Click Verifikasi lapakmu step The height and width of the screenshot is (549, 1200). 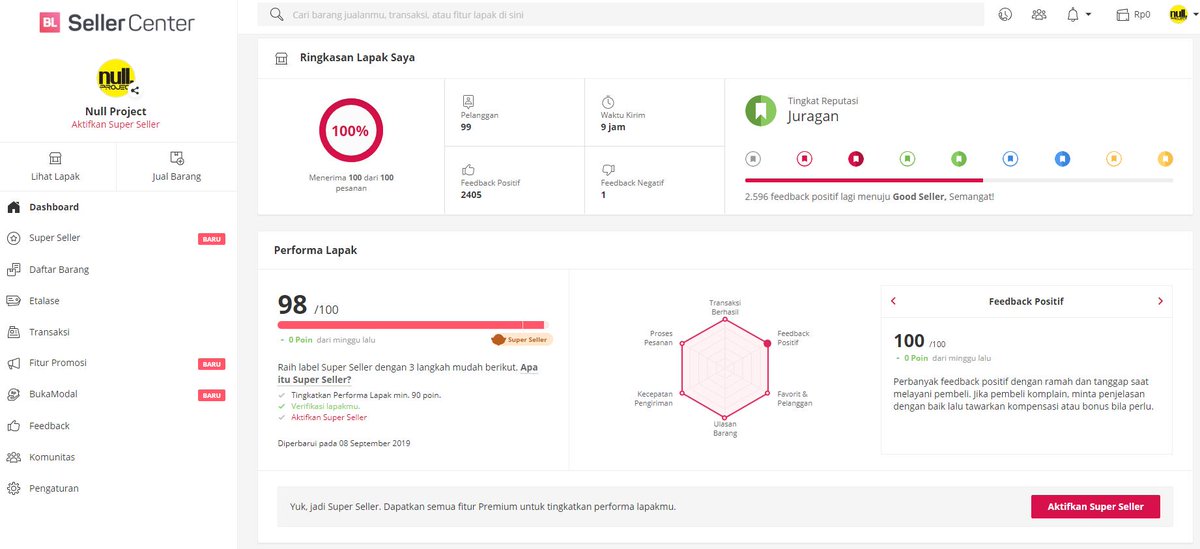(324, 406)
